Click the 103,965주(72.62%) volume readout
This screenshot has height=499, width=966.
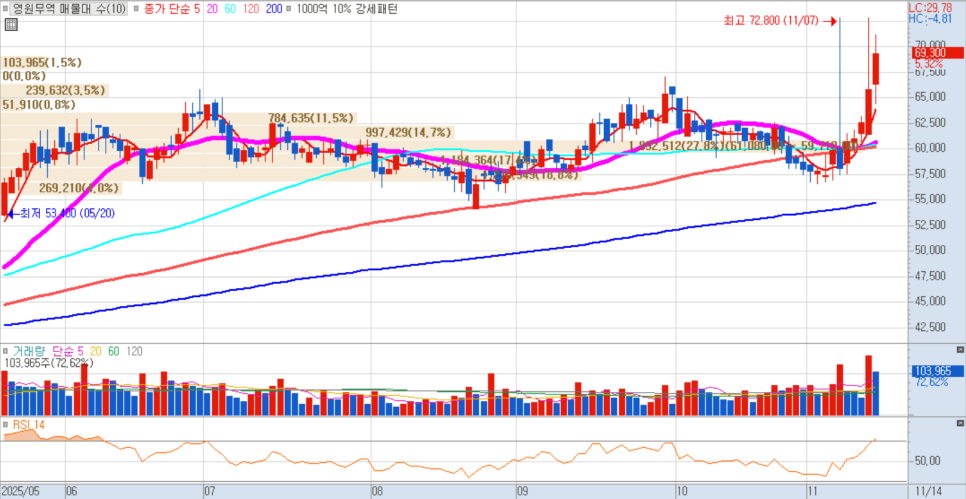point(50,364)
